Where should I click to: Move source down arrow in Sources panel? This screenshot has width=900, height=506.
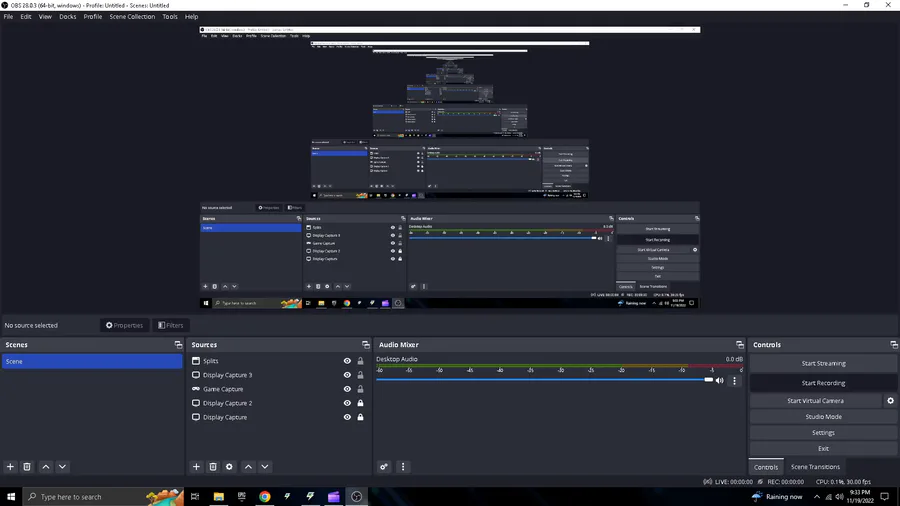click(x=265, y=467)
